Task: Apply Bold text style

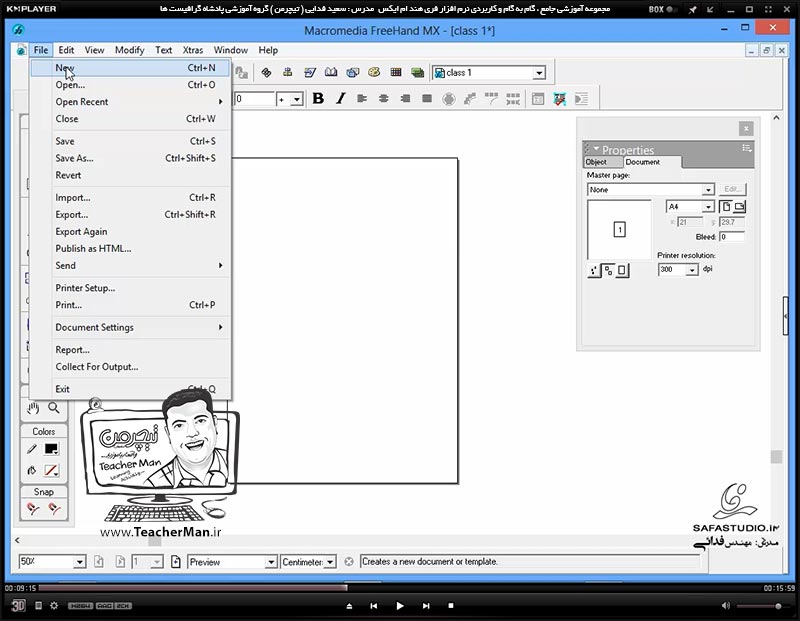Action: (x=318, y=98)
